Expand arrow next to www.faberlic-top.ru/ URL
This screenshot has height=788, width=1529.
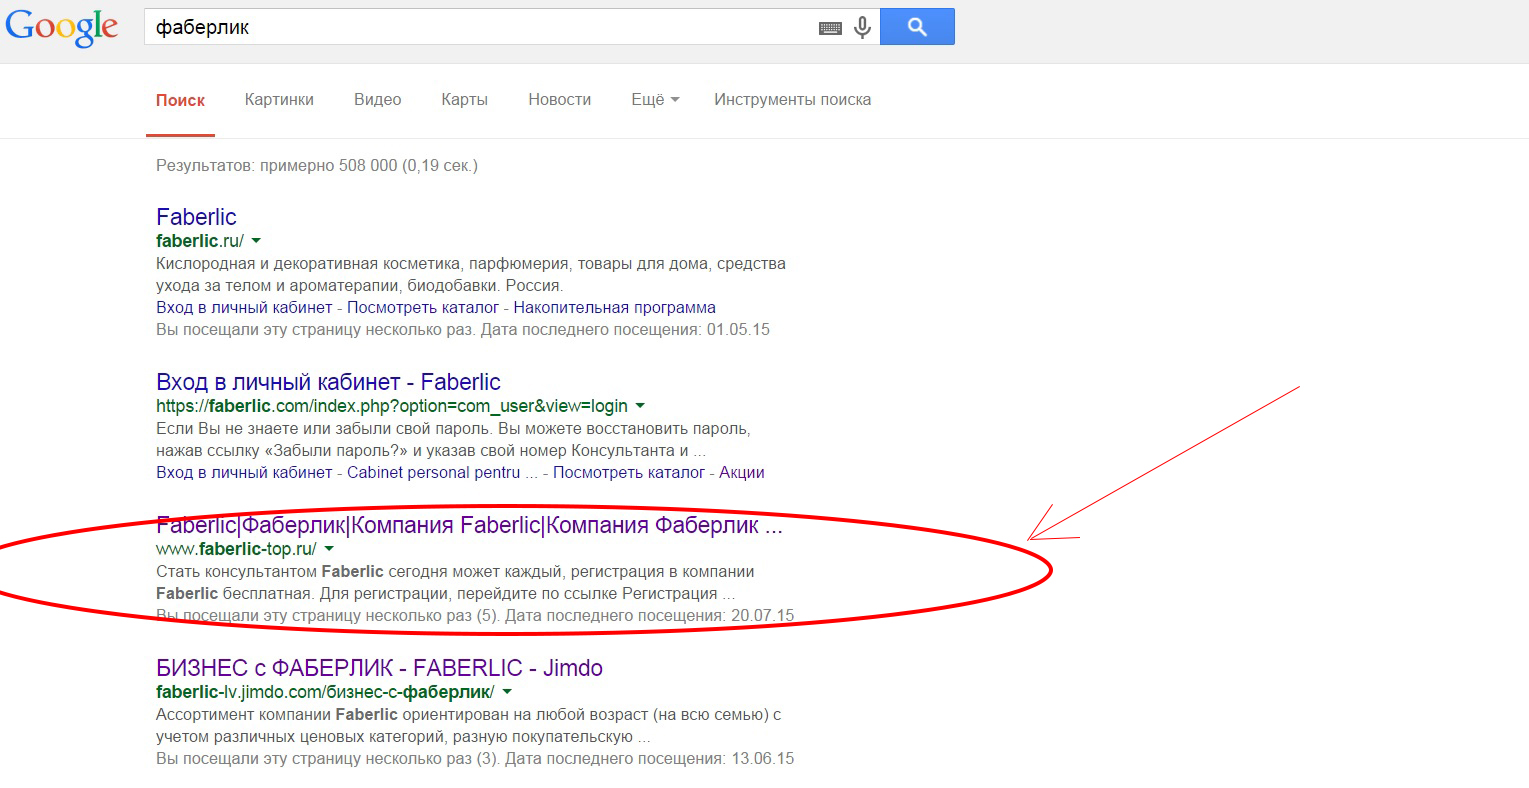click(x=329, y=549)
